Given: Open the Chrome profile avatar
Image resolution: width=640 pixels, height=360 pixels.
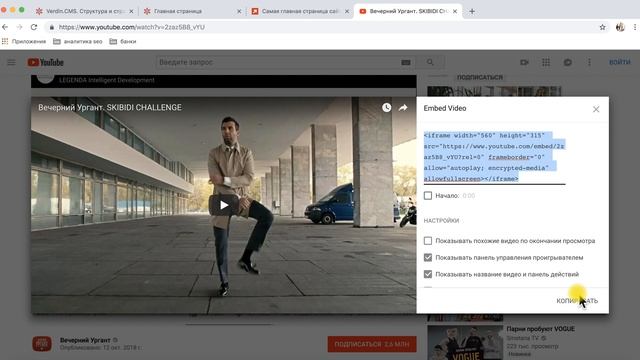Looking at the screenshot, I should point(620,27).
